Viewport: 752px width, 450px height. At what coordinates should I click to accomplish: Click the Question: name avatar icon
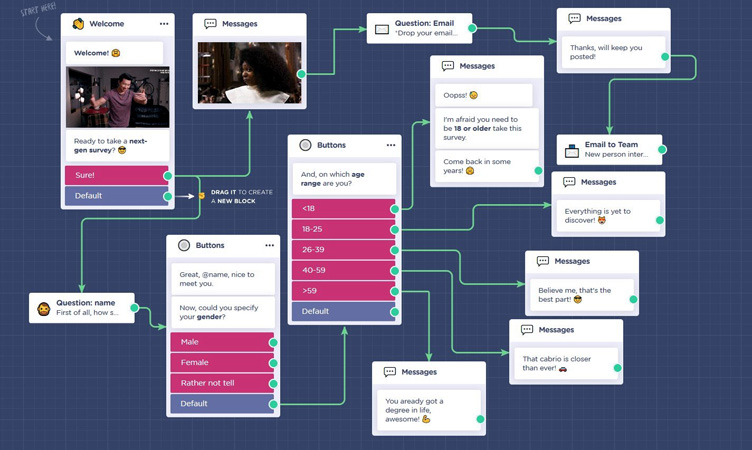pos(44,308)
